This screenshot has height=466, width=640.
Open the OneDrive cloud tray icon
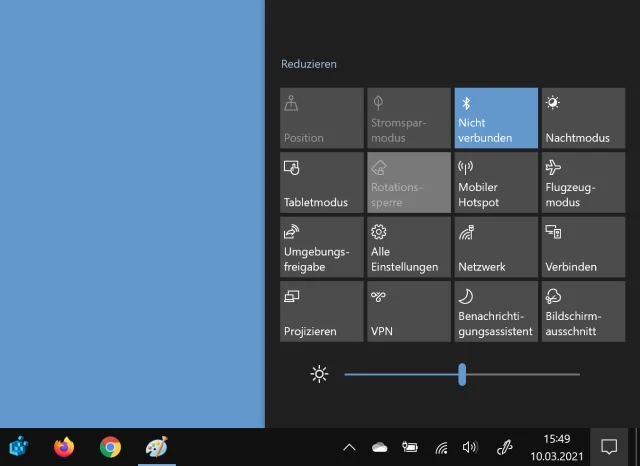[379, 447]
